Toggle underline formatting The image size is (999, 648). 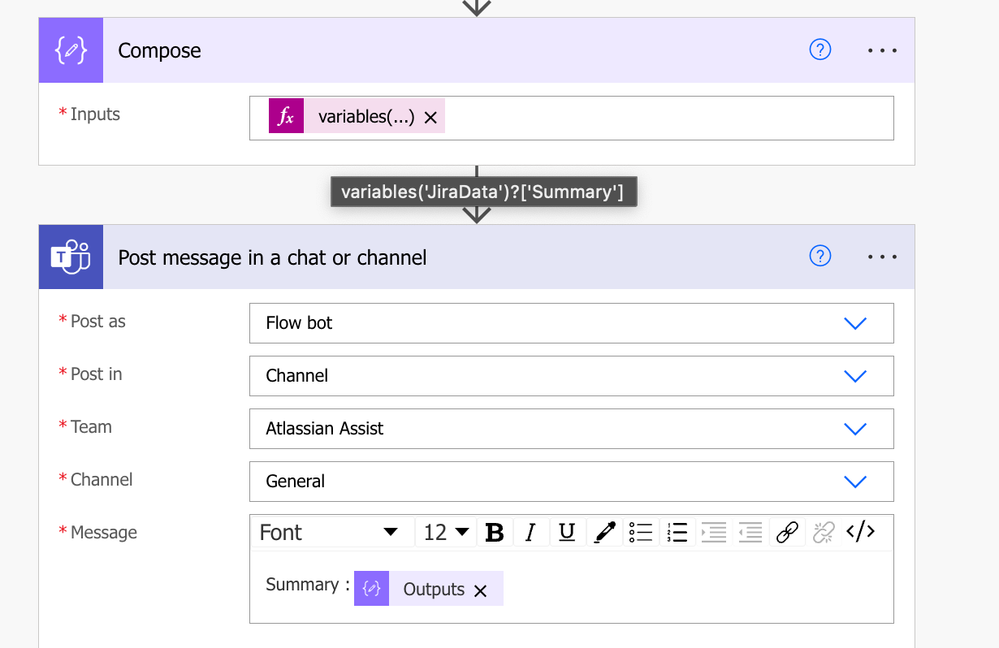point(566,532)
